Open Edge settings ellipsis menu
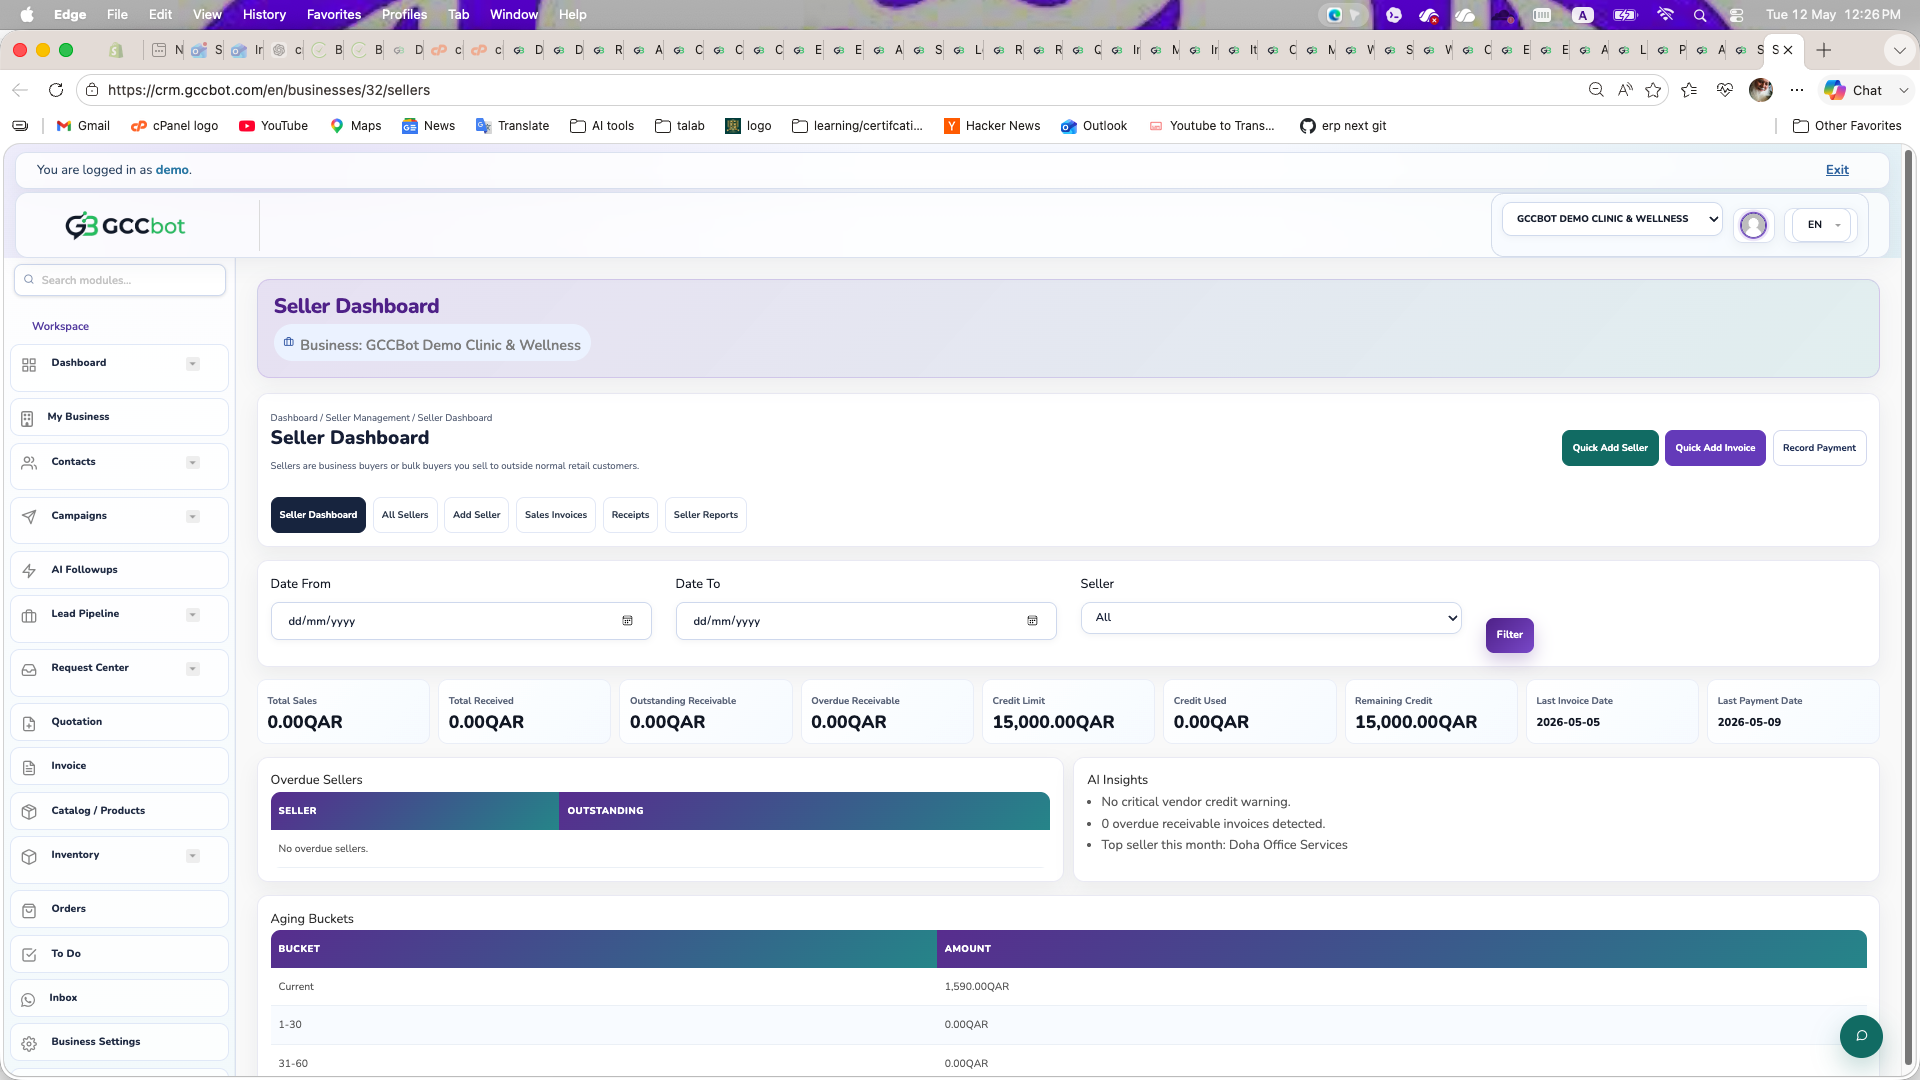Image resolution: width=1920 pixels, height=1080 pixels. point(1797,90)
